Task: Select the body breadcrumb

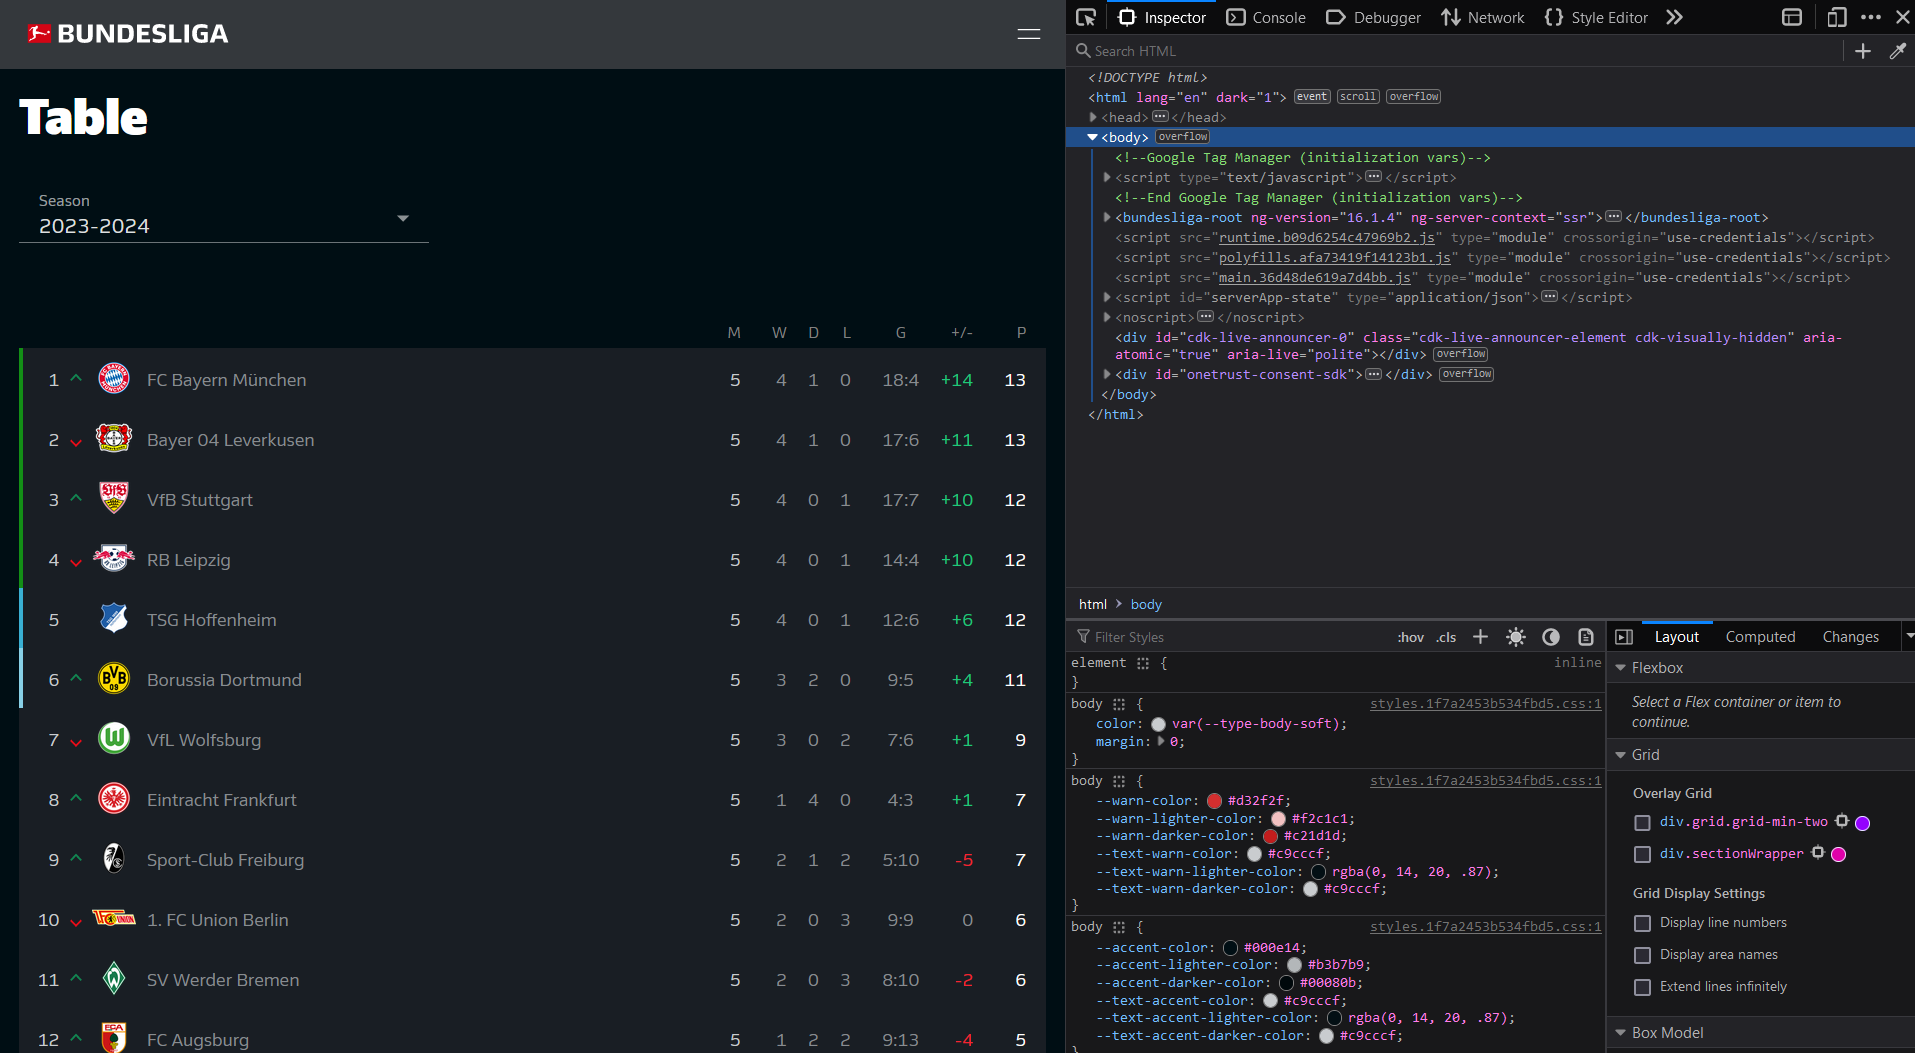Action: [1146, 604]
